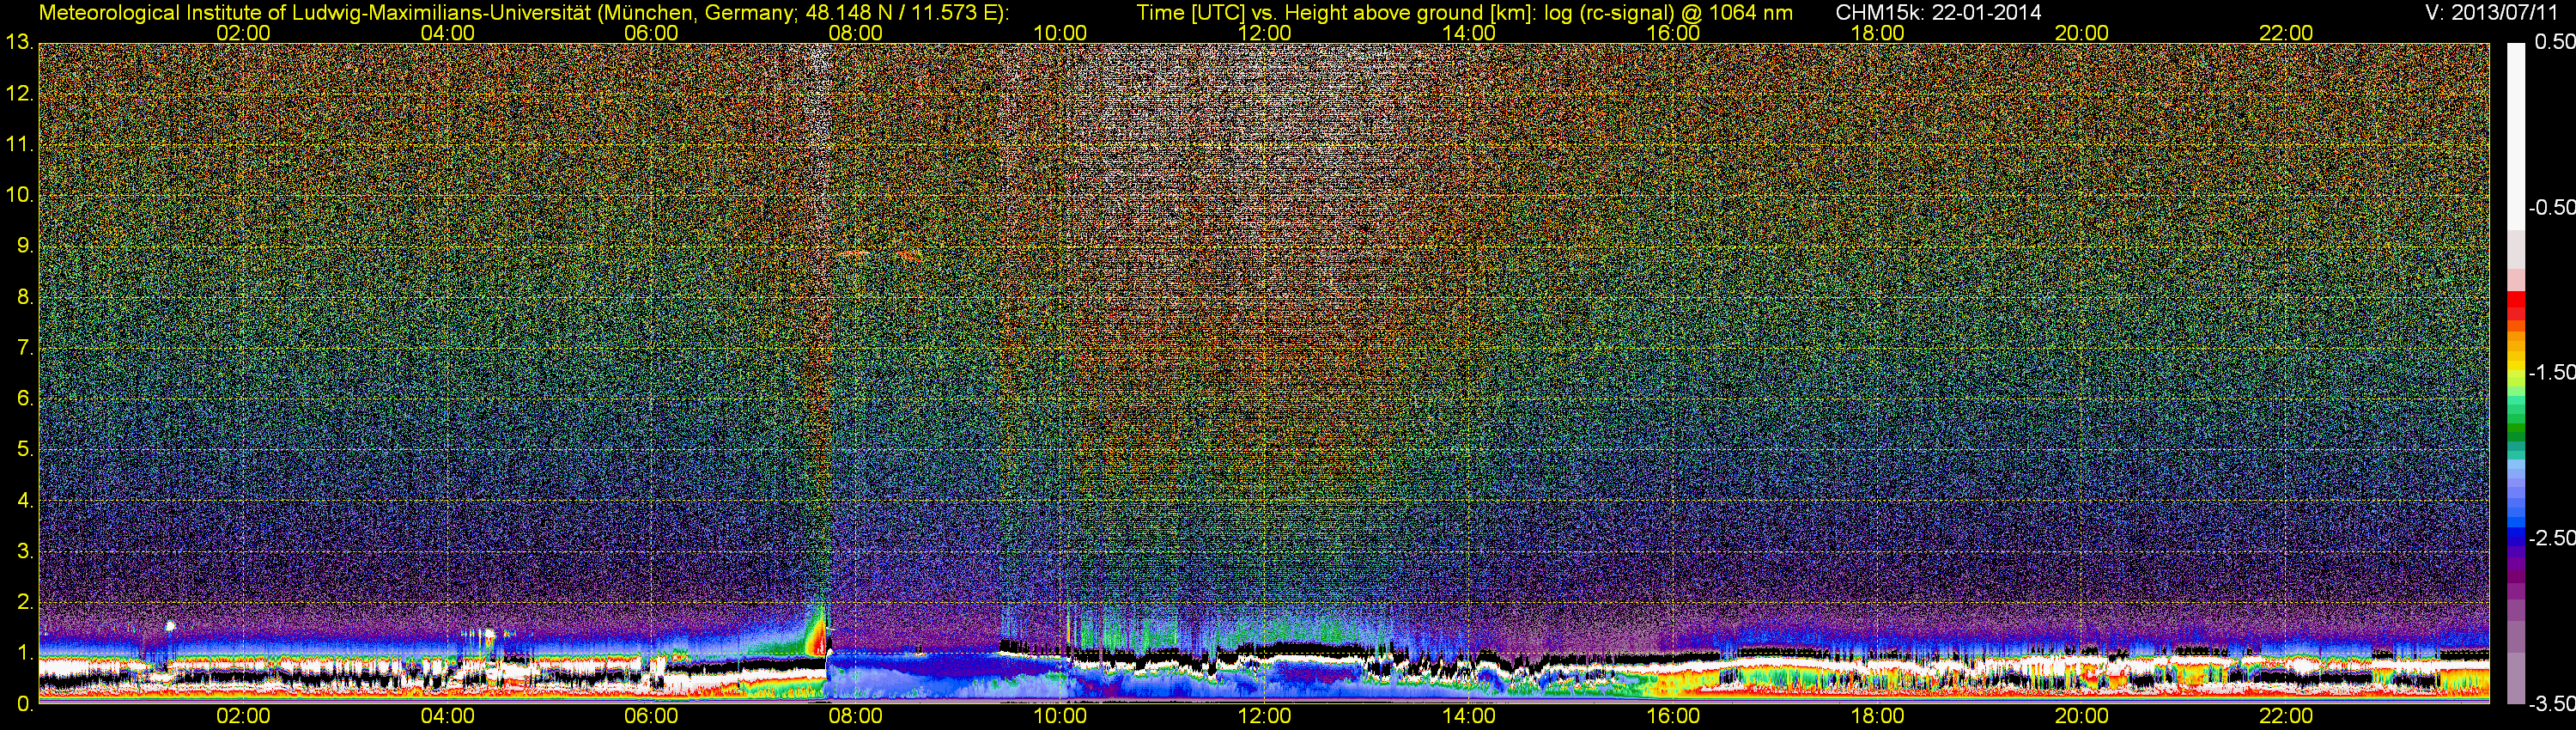The image size is (2576, 730).
Task: Click the 16:00 label on the bottom time axis
Action: 1673,716
